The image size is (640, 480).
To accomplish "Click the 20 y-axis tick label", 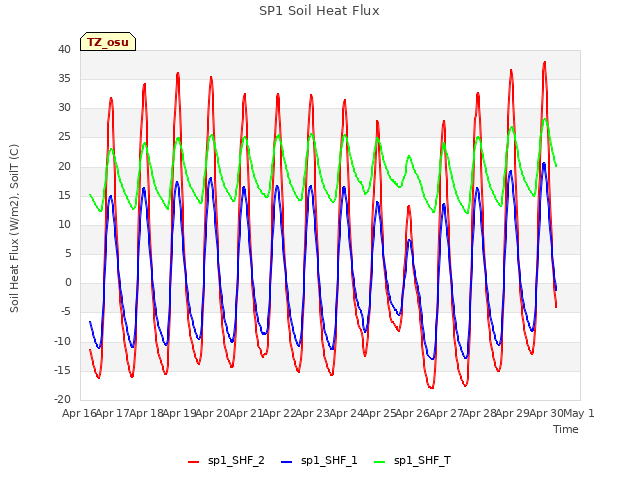I will (64, 166).
